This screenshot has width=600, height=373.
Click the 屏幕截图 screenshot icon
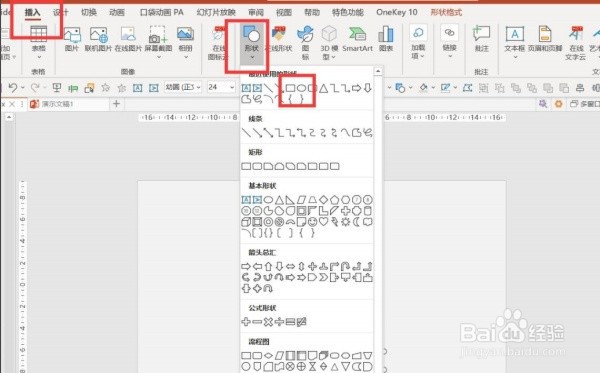pyautogui.click(x=158, y=41)
